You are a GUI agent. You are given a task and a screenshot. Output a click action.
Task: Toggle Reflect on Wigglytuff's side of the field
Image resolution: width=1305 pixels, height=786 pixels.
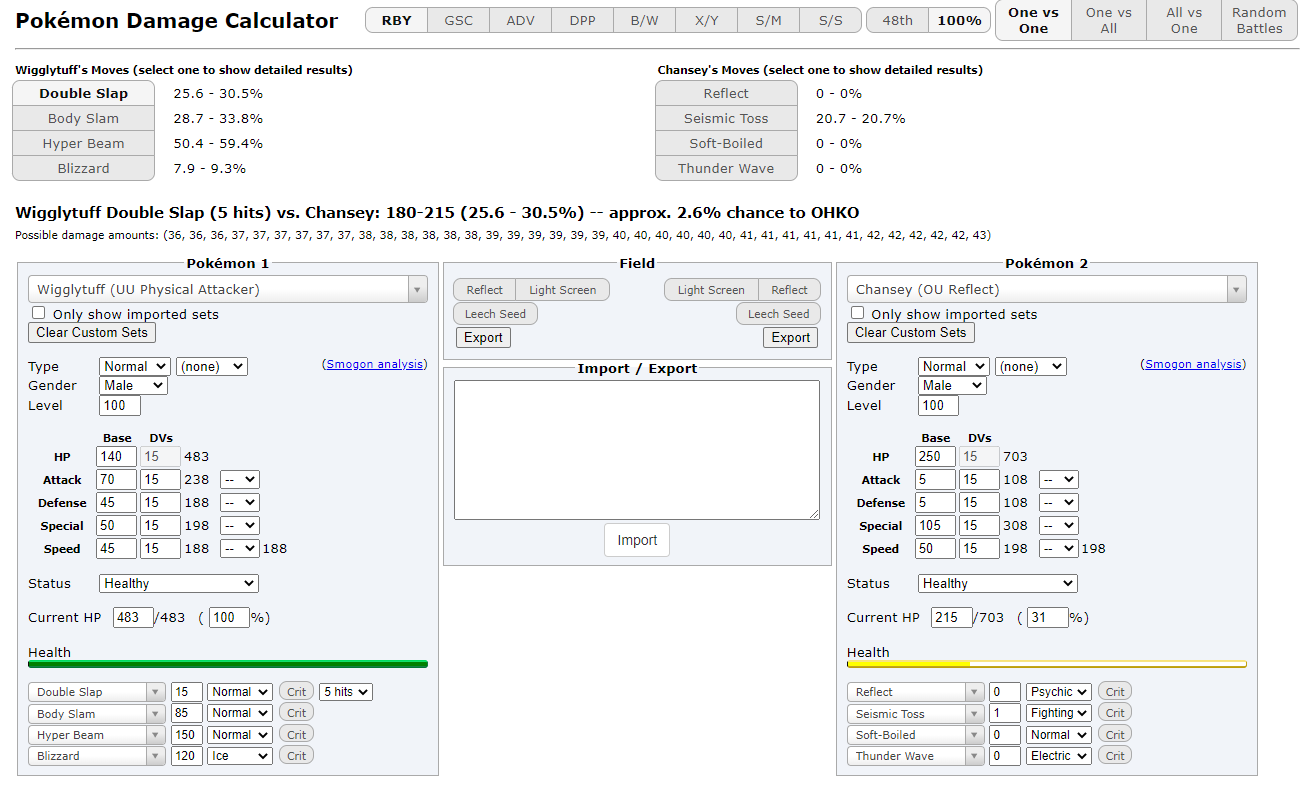485,290
